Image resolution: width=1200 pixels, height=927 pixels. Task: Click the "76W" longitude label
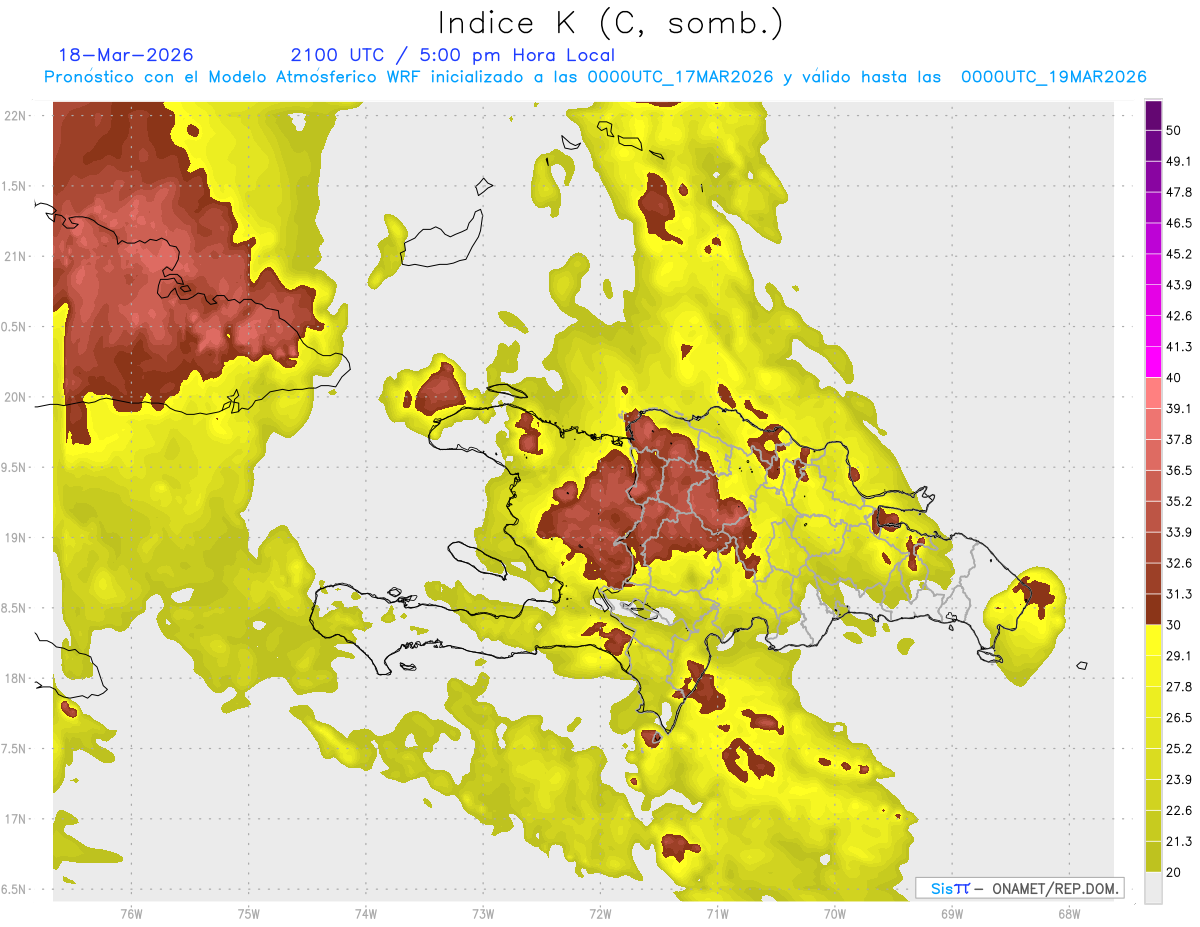[x=131, y=913]
